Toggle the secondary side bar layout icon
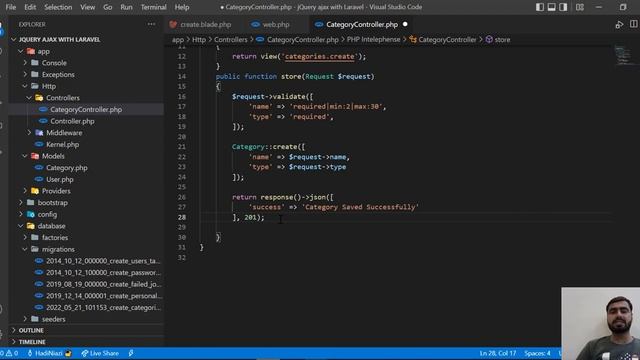 tap(563, 7)
